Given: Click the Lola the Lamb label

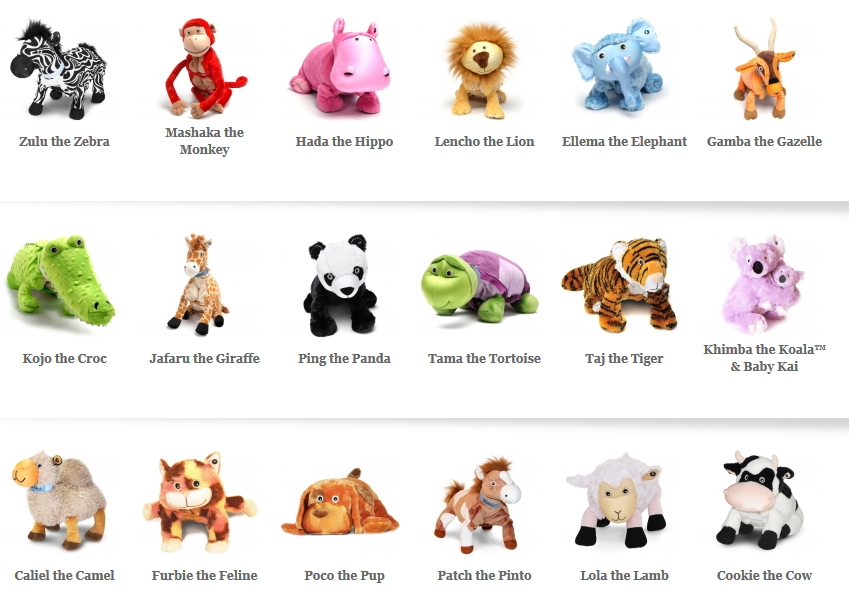Looking at the screenshot, I should coord(624,575).
